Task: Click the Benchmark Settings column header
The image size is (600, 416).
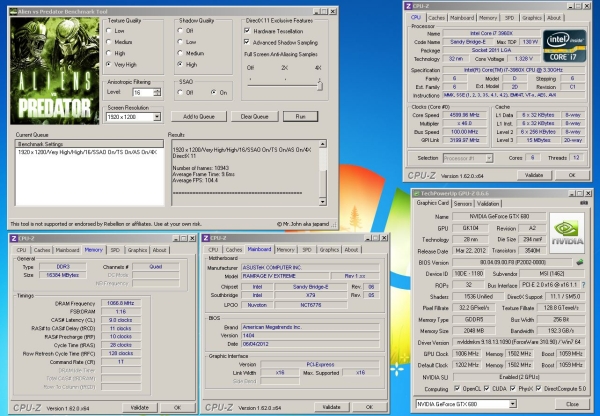Action: [x=90, y=144]
